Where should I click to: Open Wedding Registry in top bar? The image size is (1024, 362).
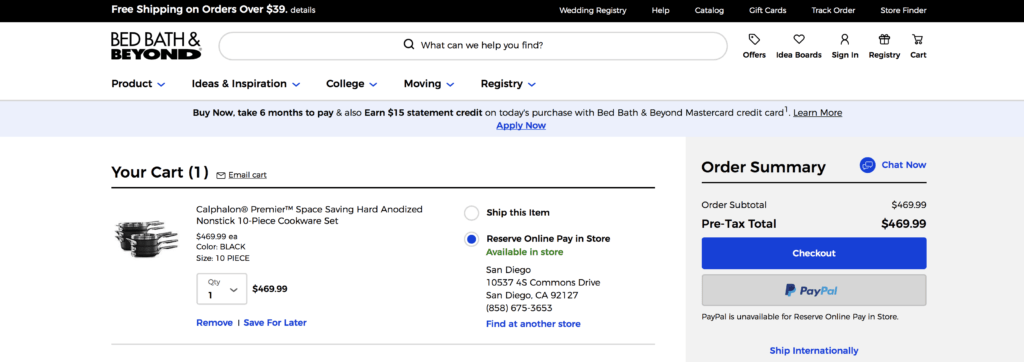(592, 10)
